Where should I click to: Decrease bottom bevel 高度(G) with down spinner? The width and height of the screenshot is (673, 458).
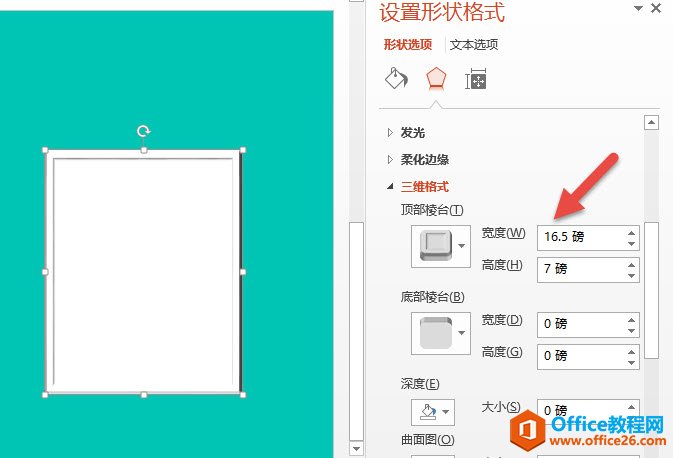(631, 363)
